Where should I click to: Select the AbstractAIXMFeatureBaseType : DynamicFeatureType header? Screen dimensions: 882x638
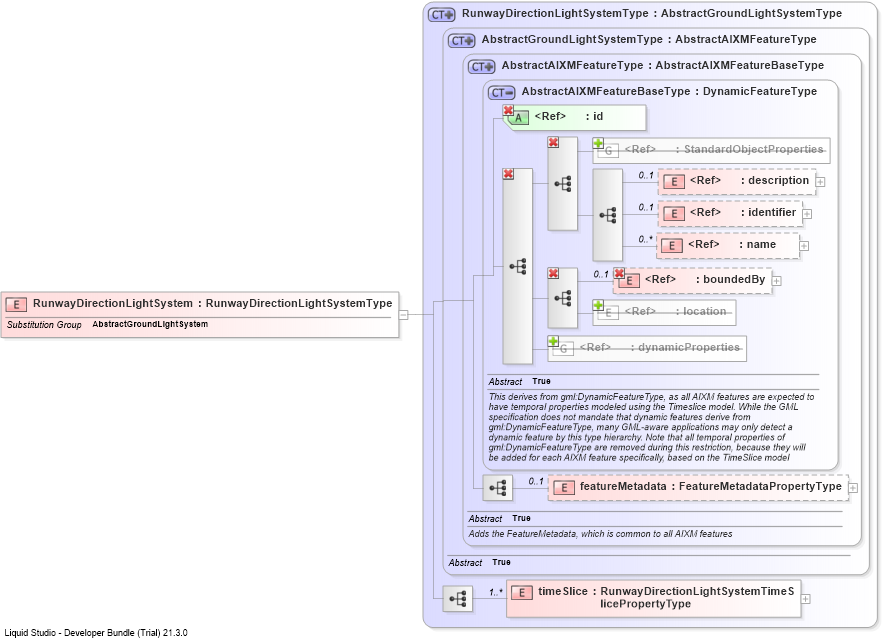click(669, 92)
